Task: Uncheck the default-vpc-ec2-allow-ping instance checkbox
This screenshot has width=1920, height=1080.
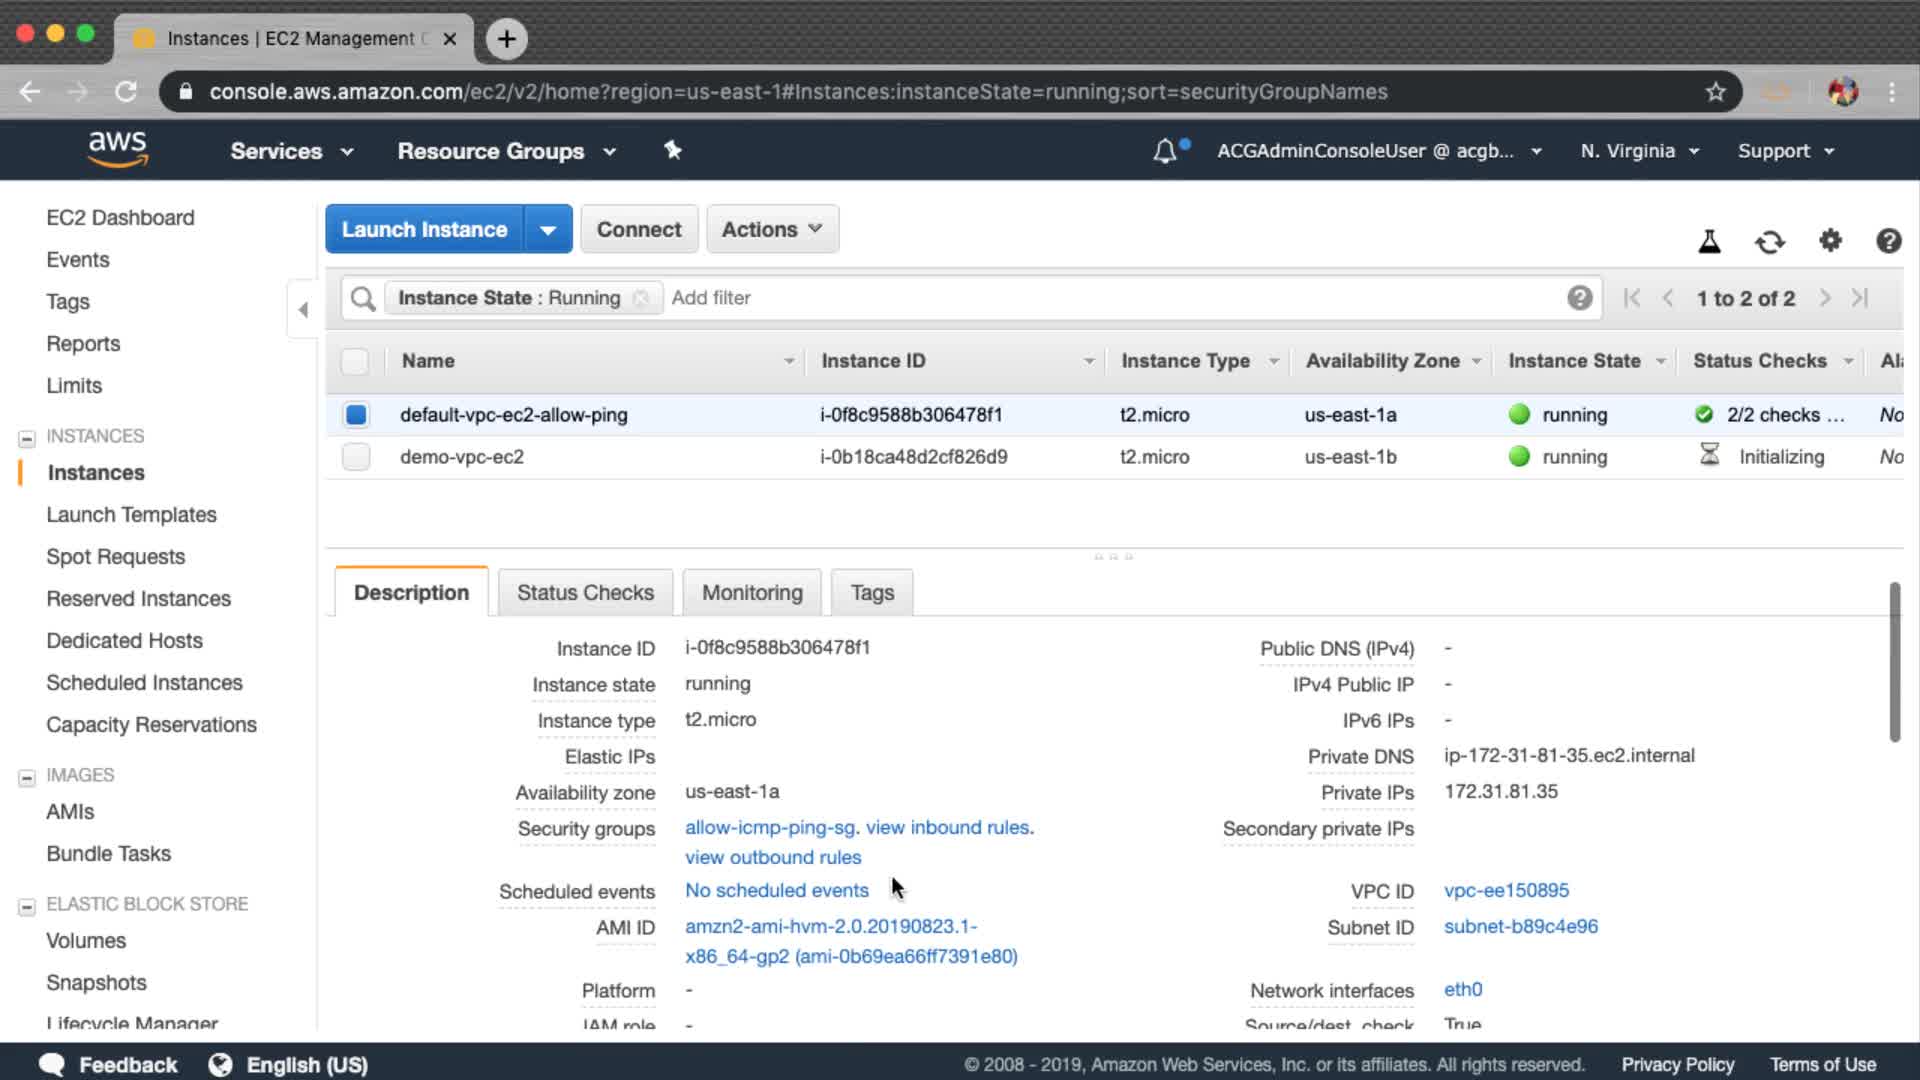Action: click(x=356, y=414)
